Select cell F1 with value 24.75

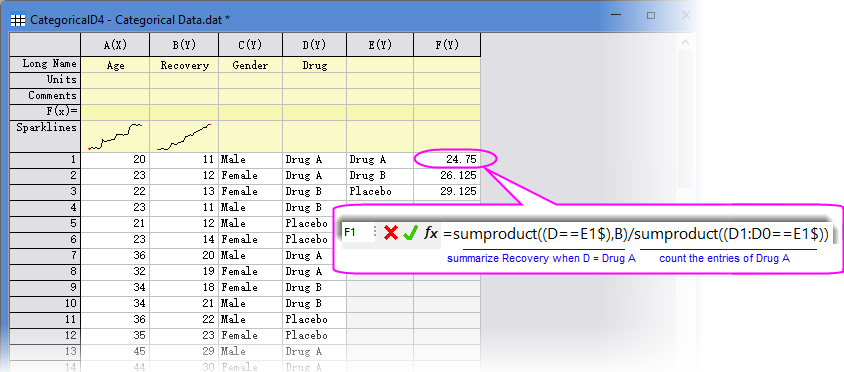[x=447, y=160]
